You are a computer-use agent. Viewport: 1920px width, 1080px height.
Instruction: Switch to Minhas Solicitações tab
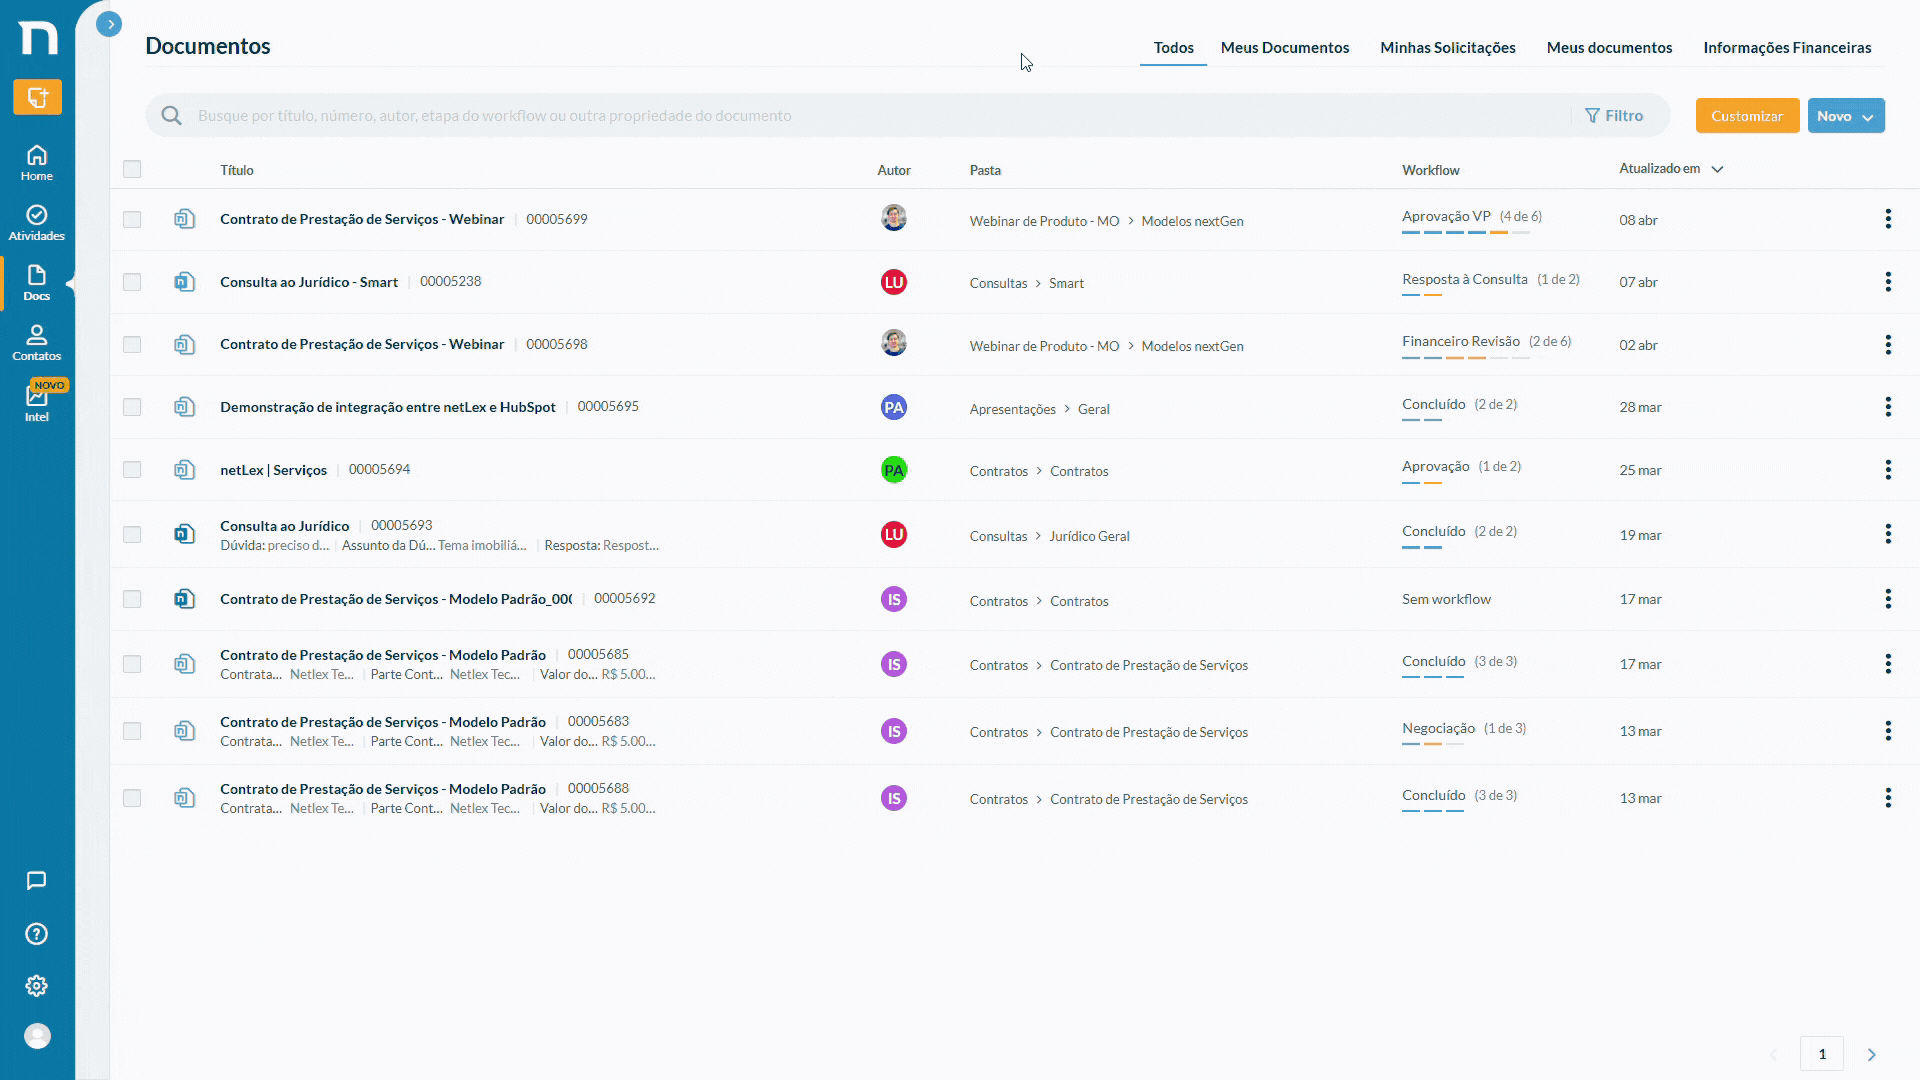[1447, 48]
